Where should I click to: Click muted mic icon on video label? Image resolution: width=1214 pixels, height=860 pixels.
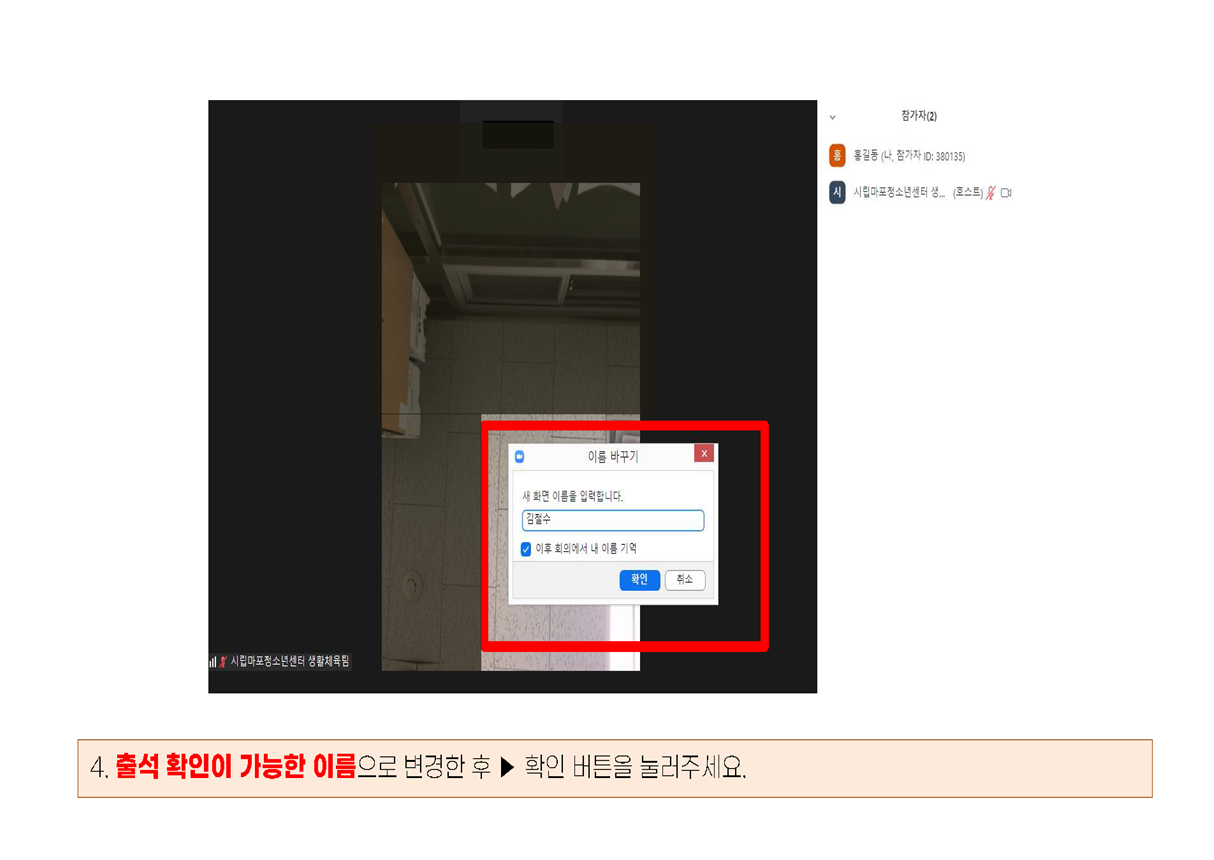(223, 662)
